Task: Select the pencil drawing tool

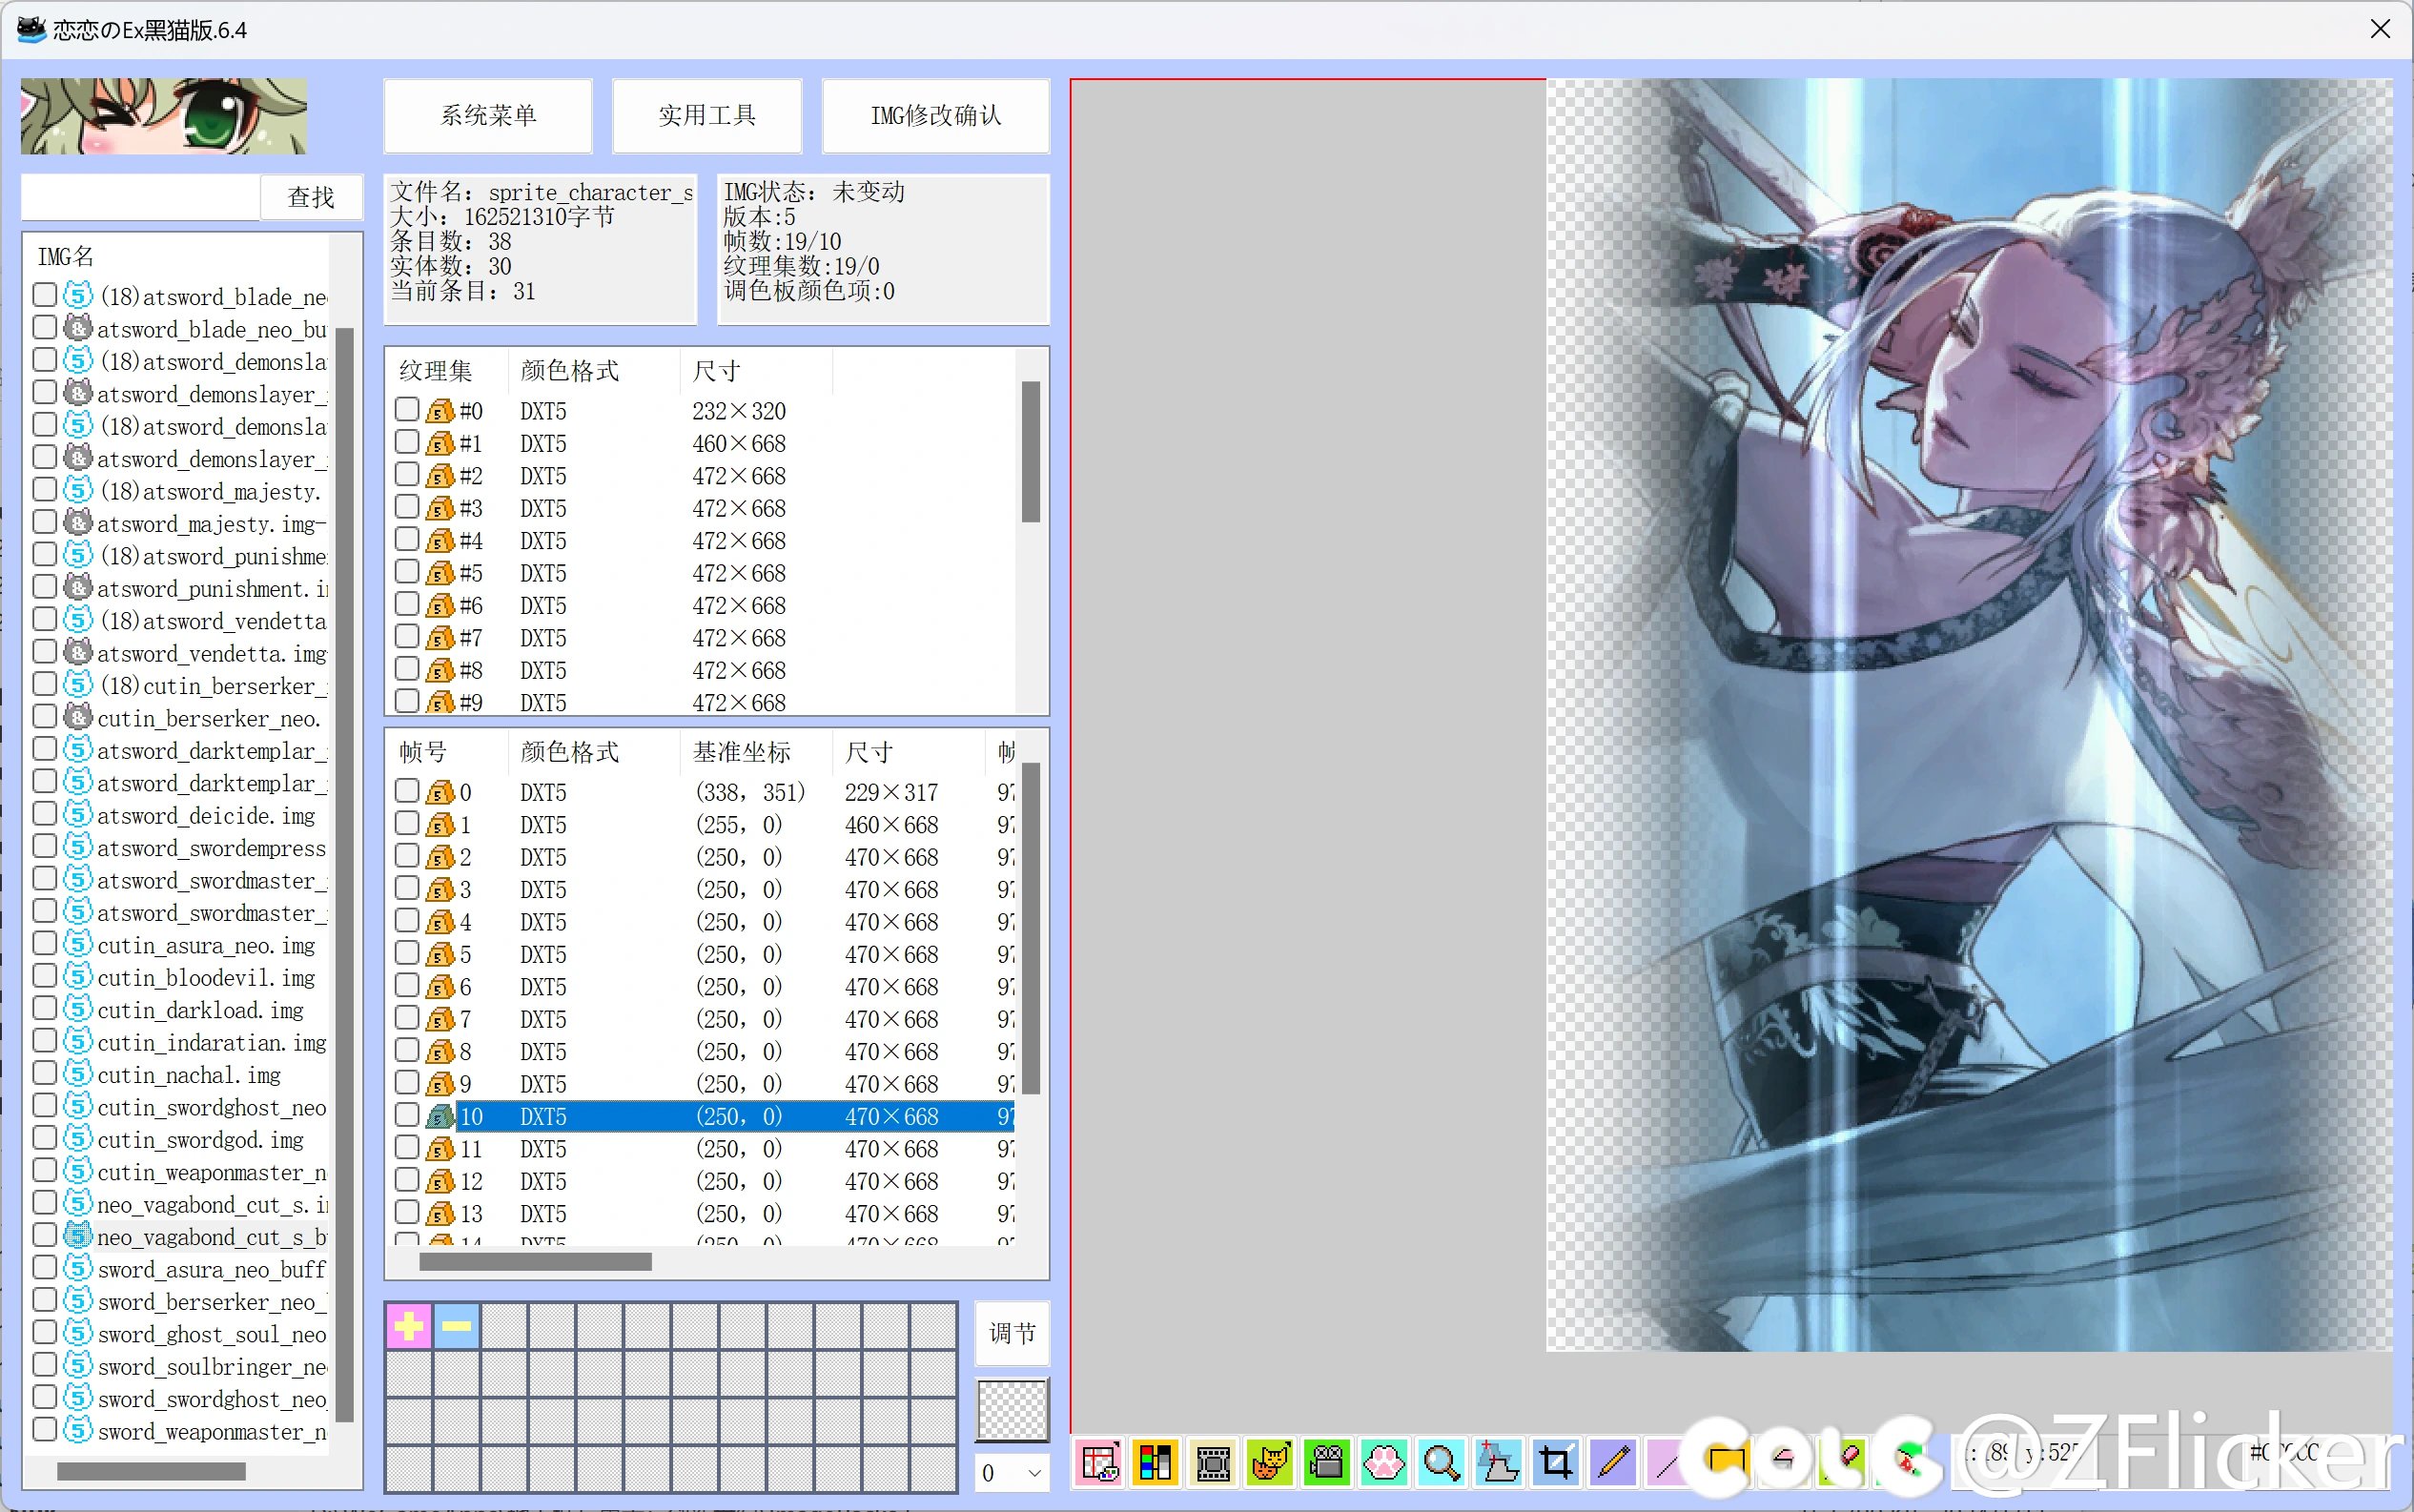Action: 1612,1463
